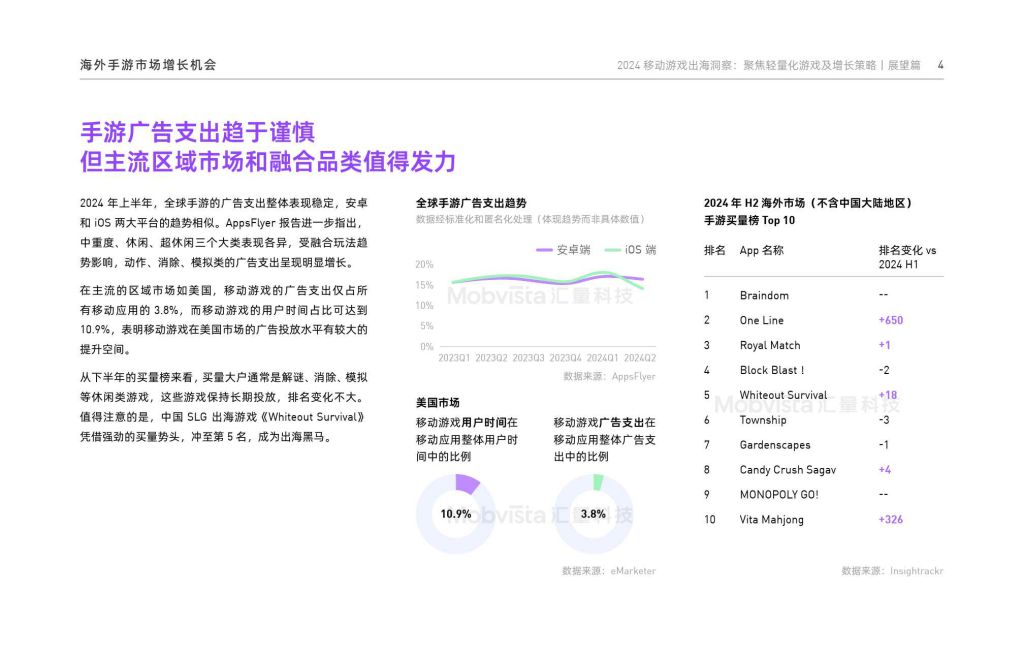Click the -3 rank change value

(884, 420)
